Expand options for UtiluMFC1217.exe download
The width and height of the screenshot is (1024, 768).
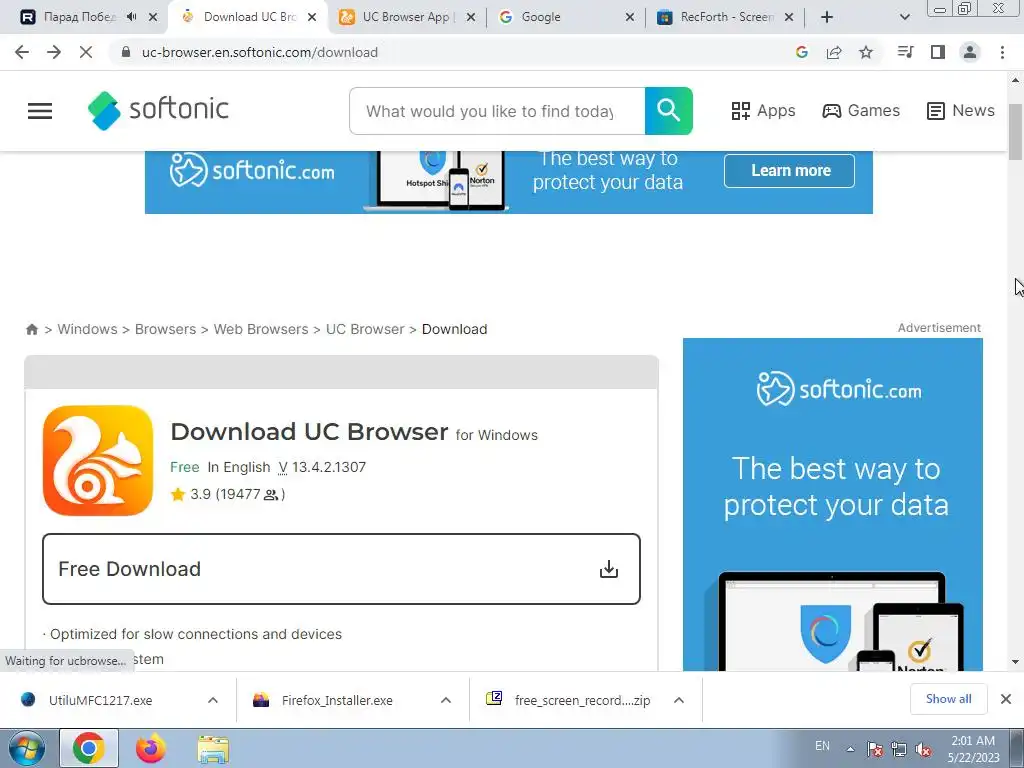(x=213, y=700)
